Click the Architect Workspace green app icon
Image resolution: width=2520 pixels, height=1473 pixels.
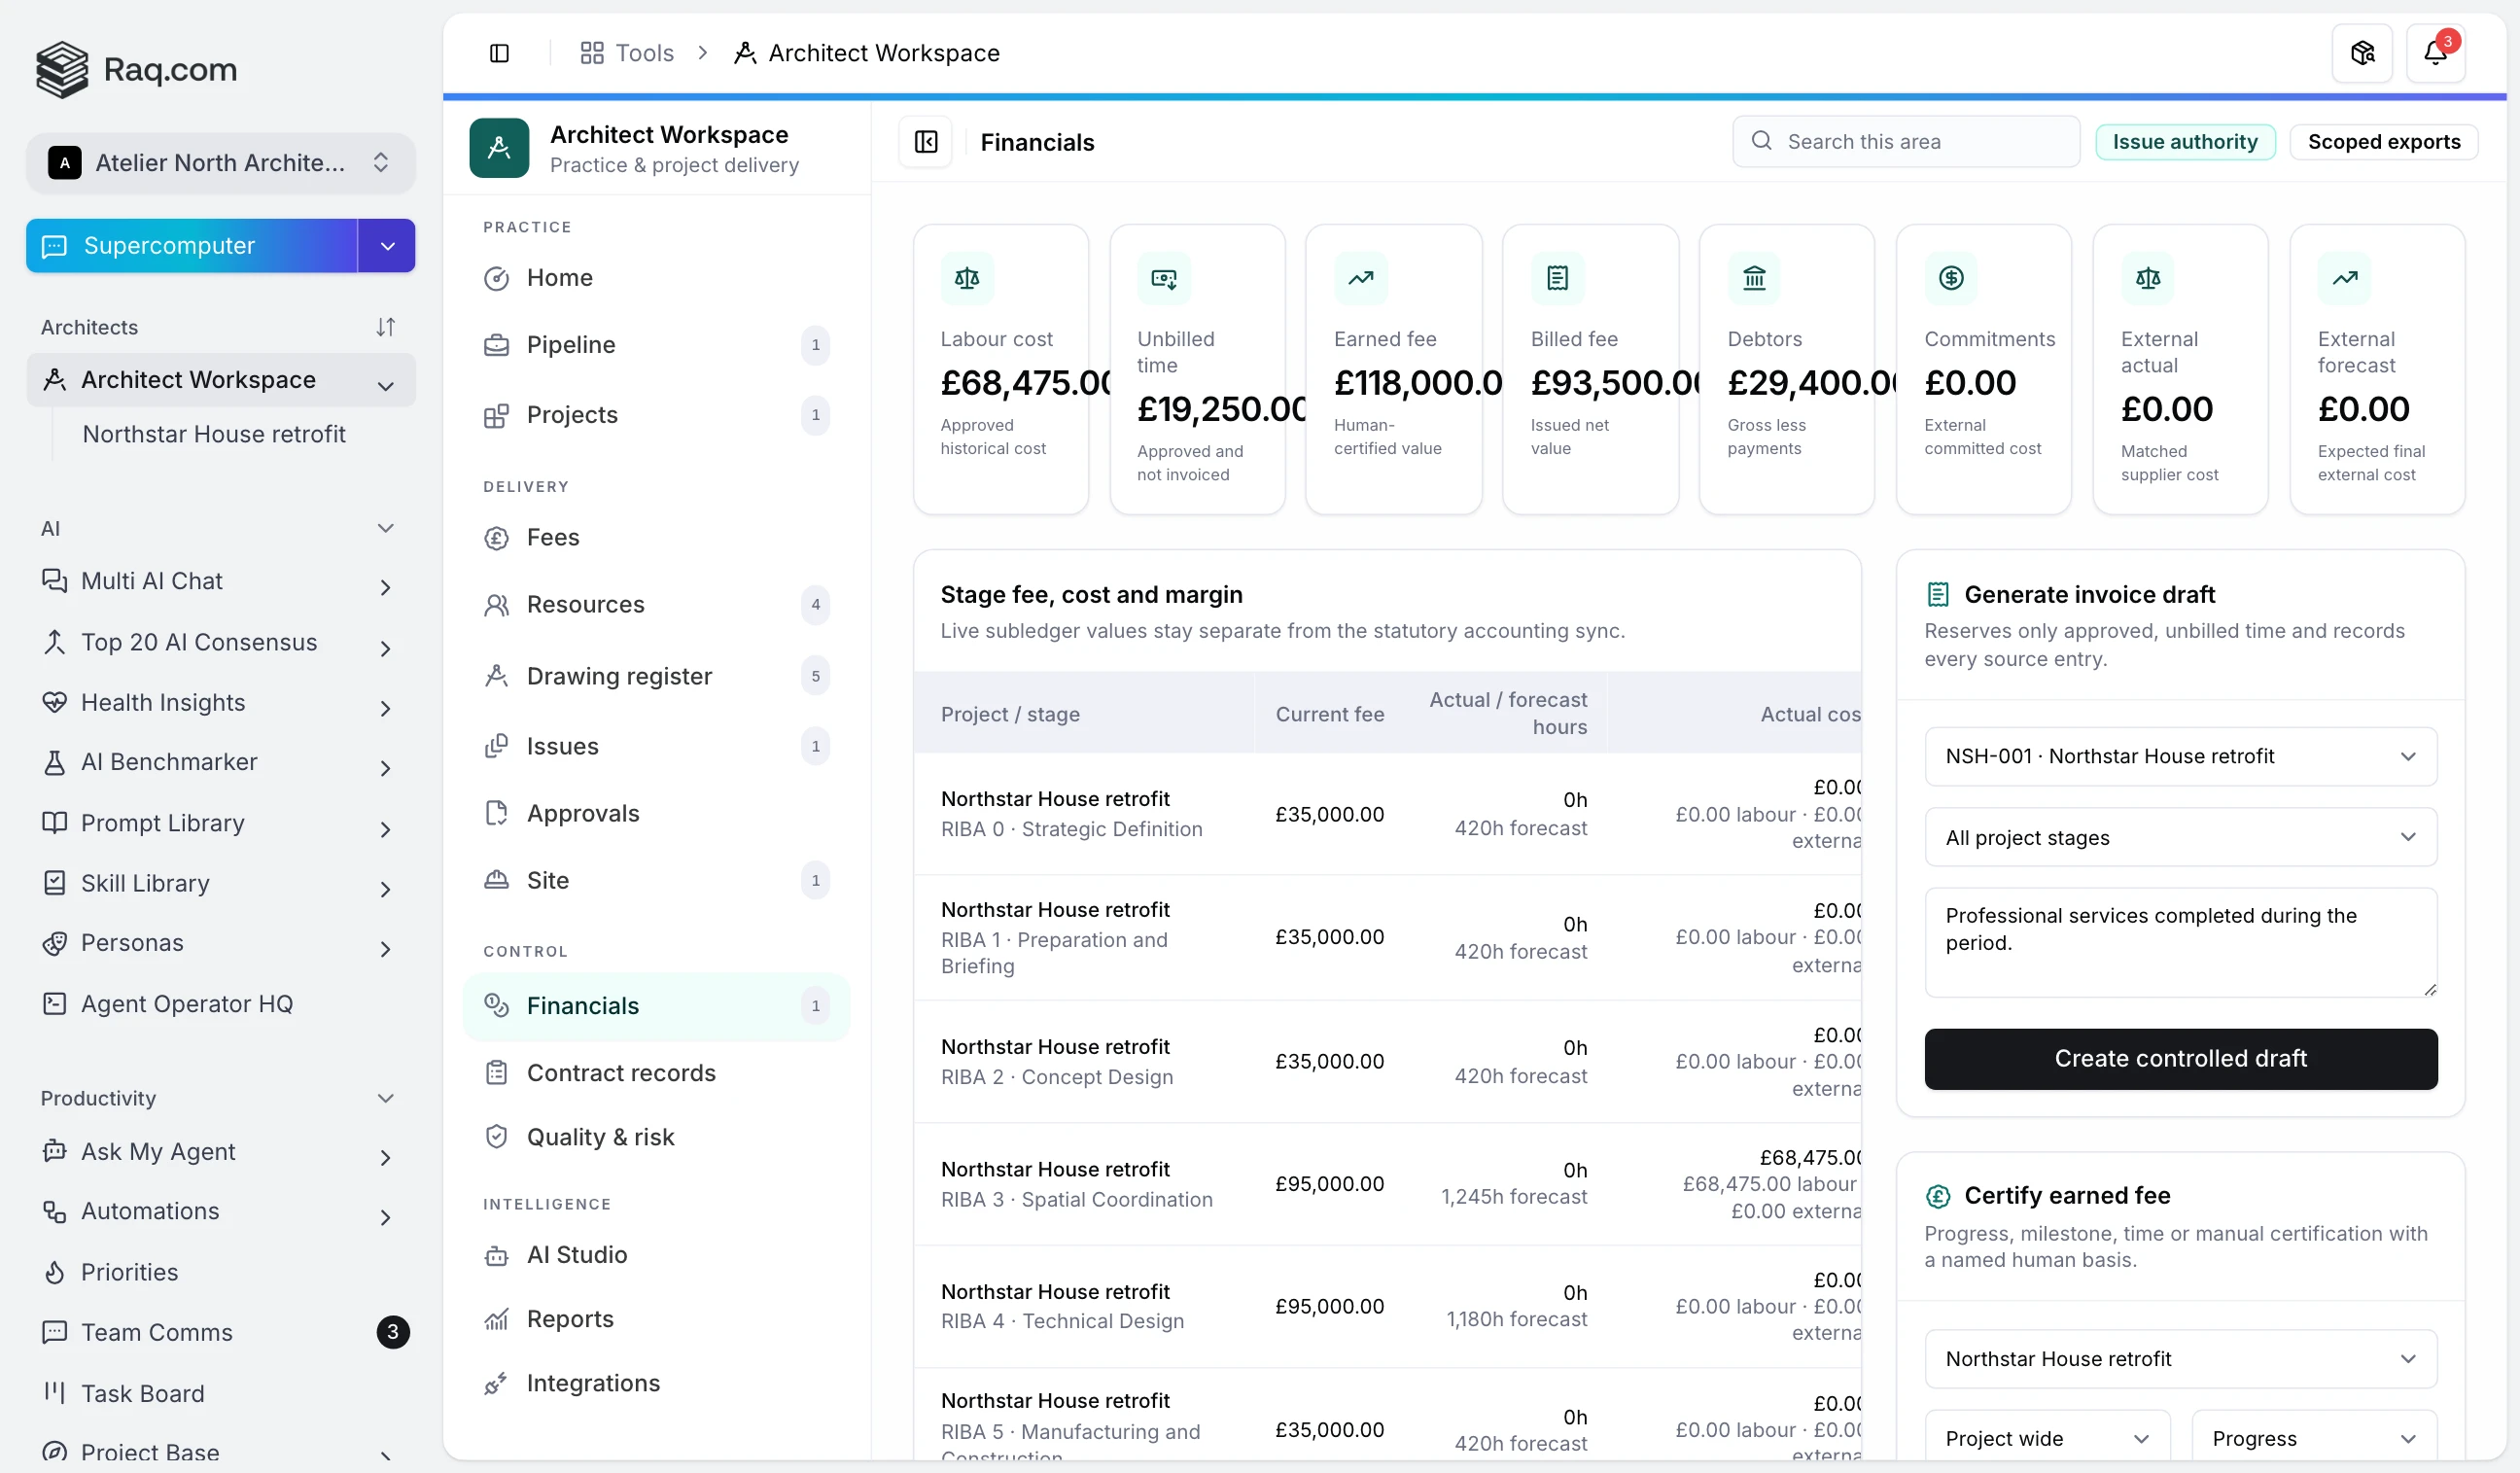(499, 148)
